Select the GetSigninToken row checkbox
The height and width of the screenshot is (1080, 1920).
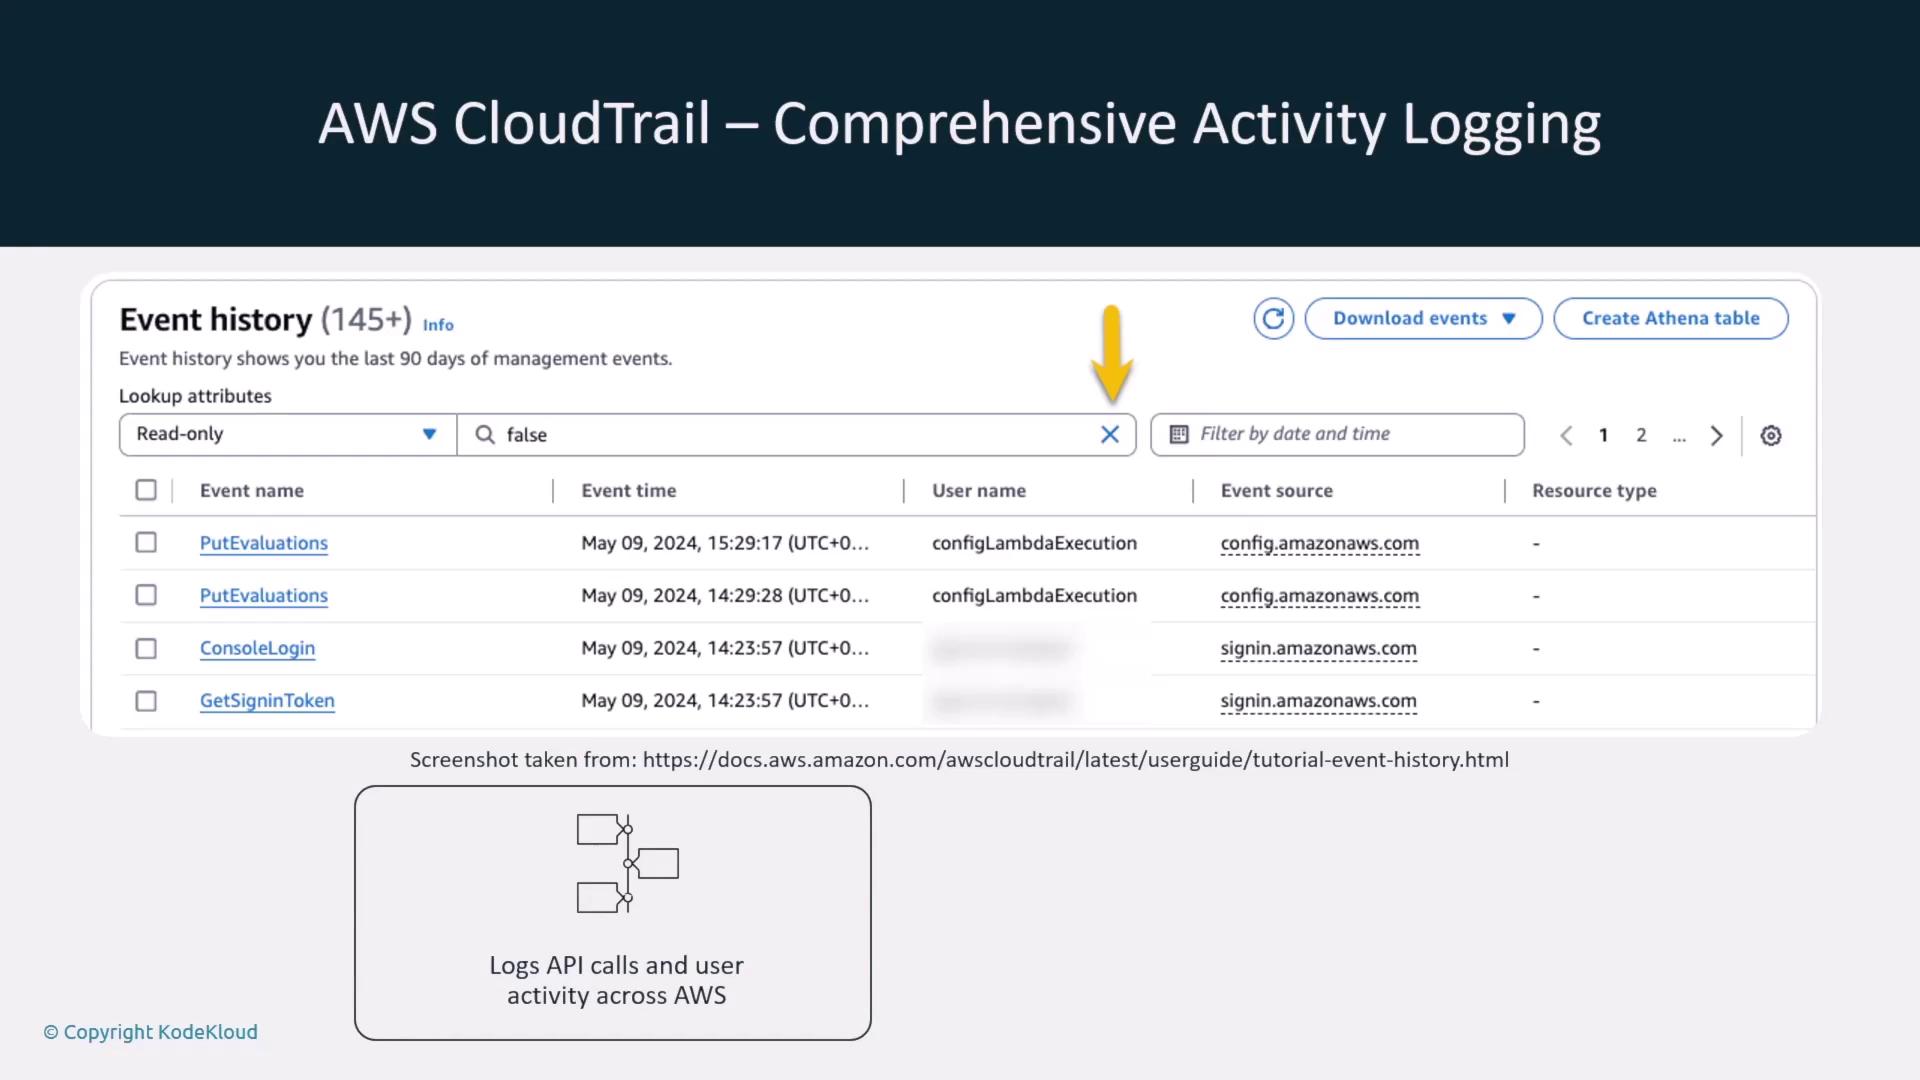[146, 701]
